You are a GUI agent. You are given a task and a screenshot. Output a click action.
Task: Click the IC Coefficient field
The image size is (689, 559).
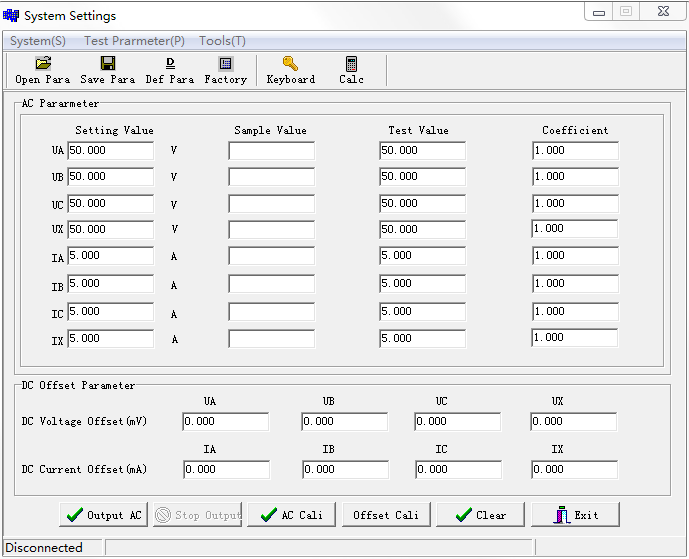(x=575, y=312)
